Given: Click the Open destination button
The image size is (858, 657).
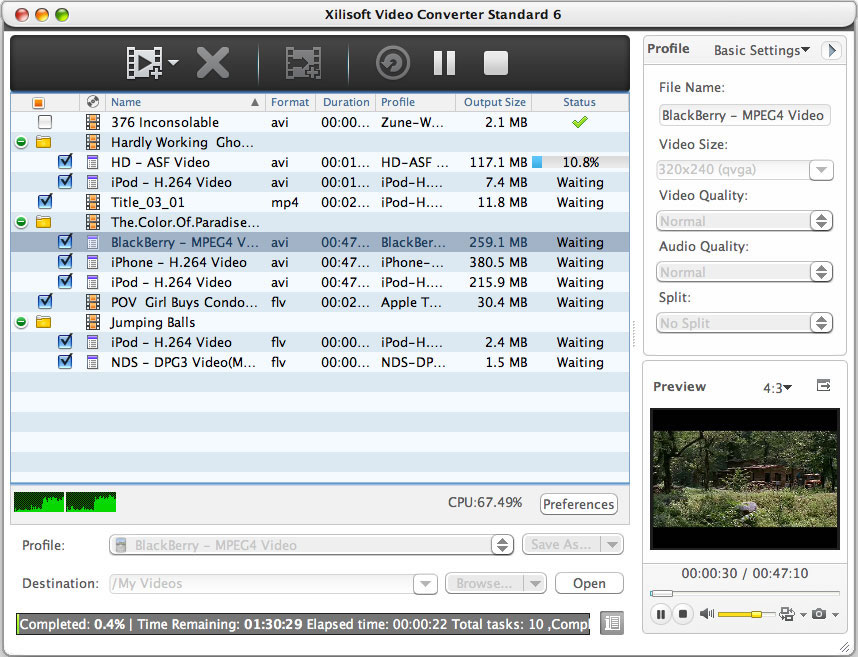Looking at the screenshot, I should (589, 583).
